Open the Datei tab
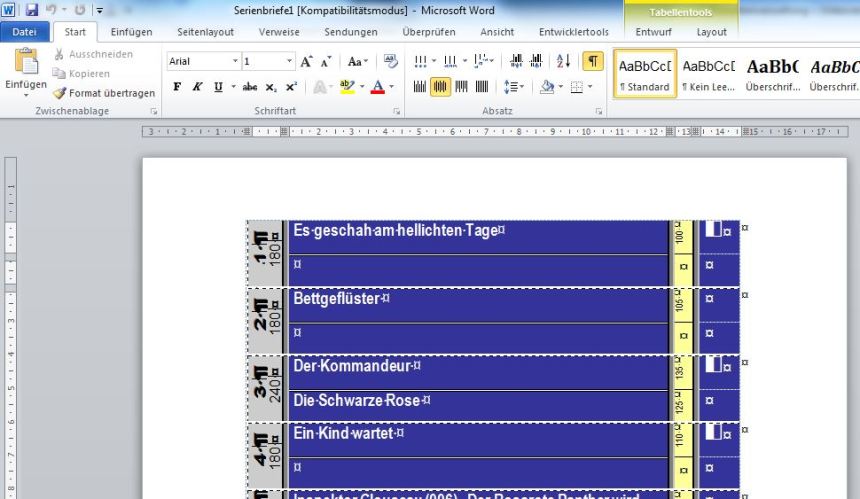This screenshot has width=860, height=499. pyautogui.click(x=25, y=32)
